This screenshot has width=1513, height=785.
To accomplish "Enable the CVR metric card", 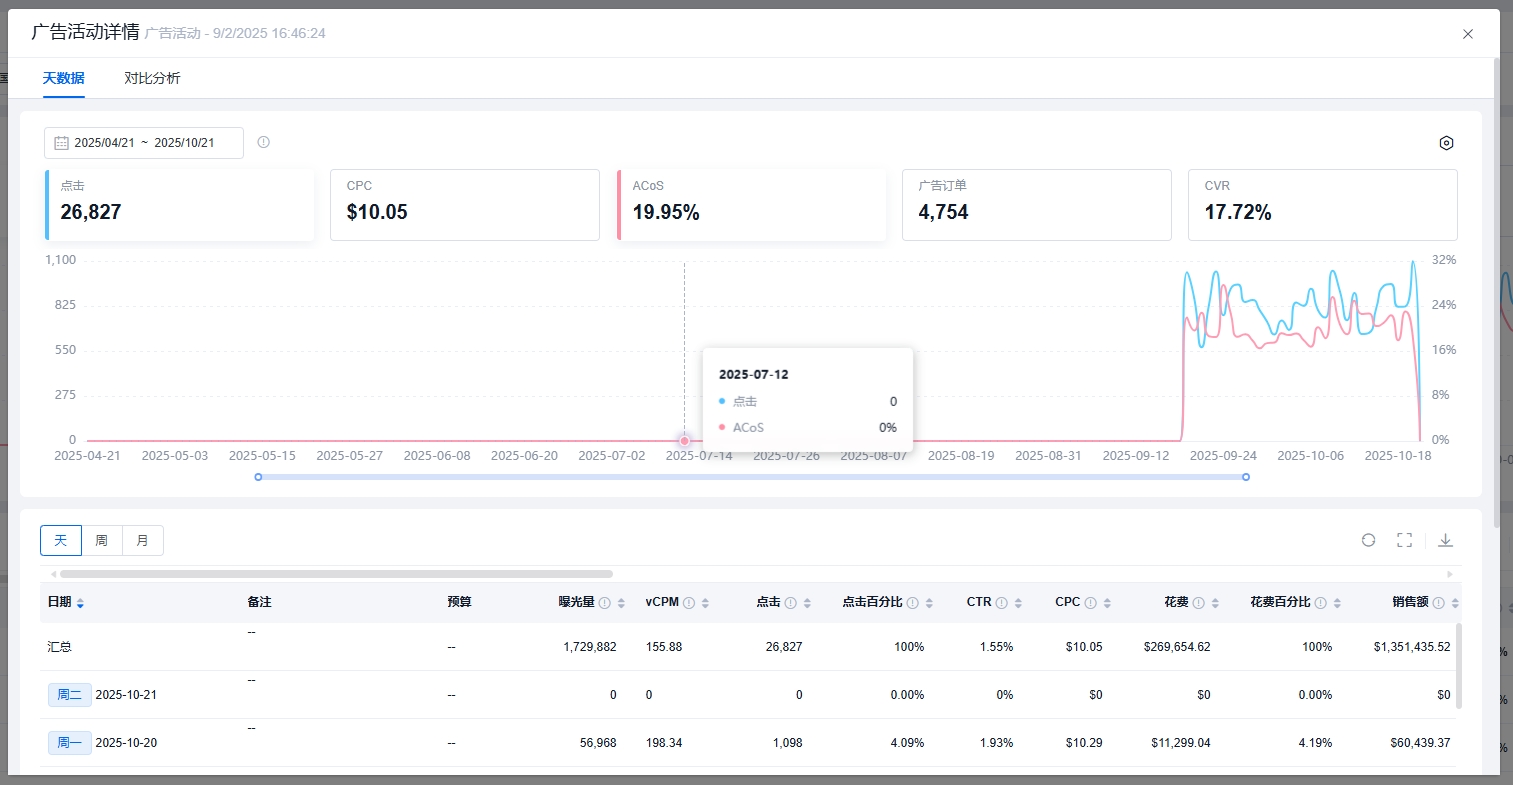I will tap(1322, 205).
